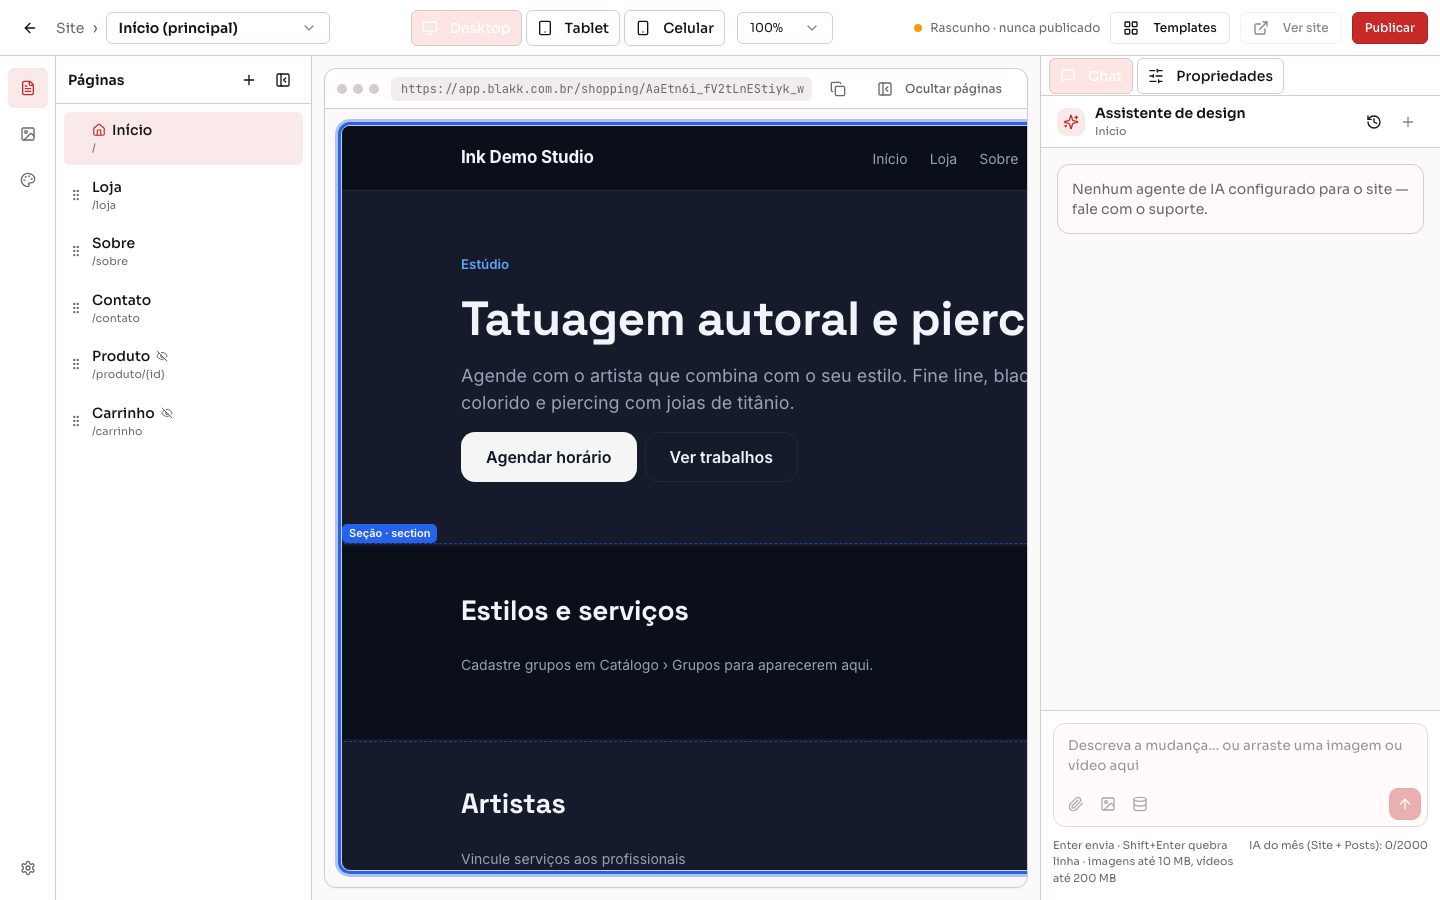Toggle hidden eye icon on Produto page
Screen dimensions: 1440x900
[162, 356]
